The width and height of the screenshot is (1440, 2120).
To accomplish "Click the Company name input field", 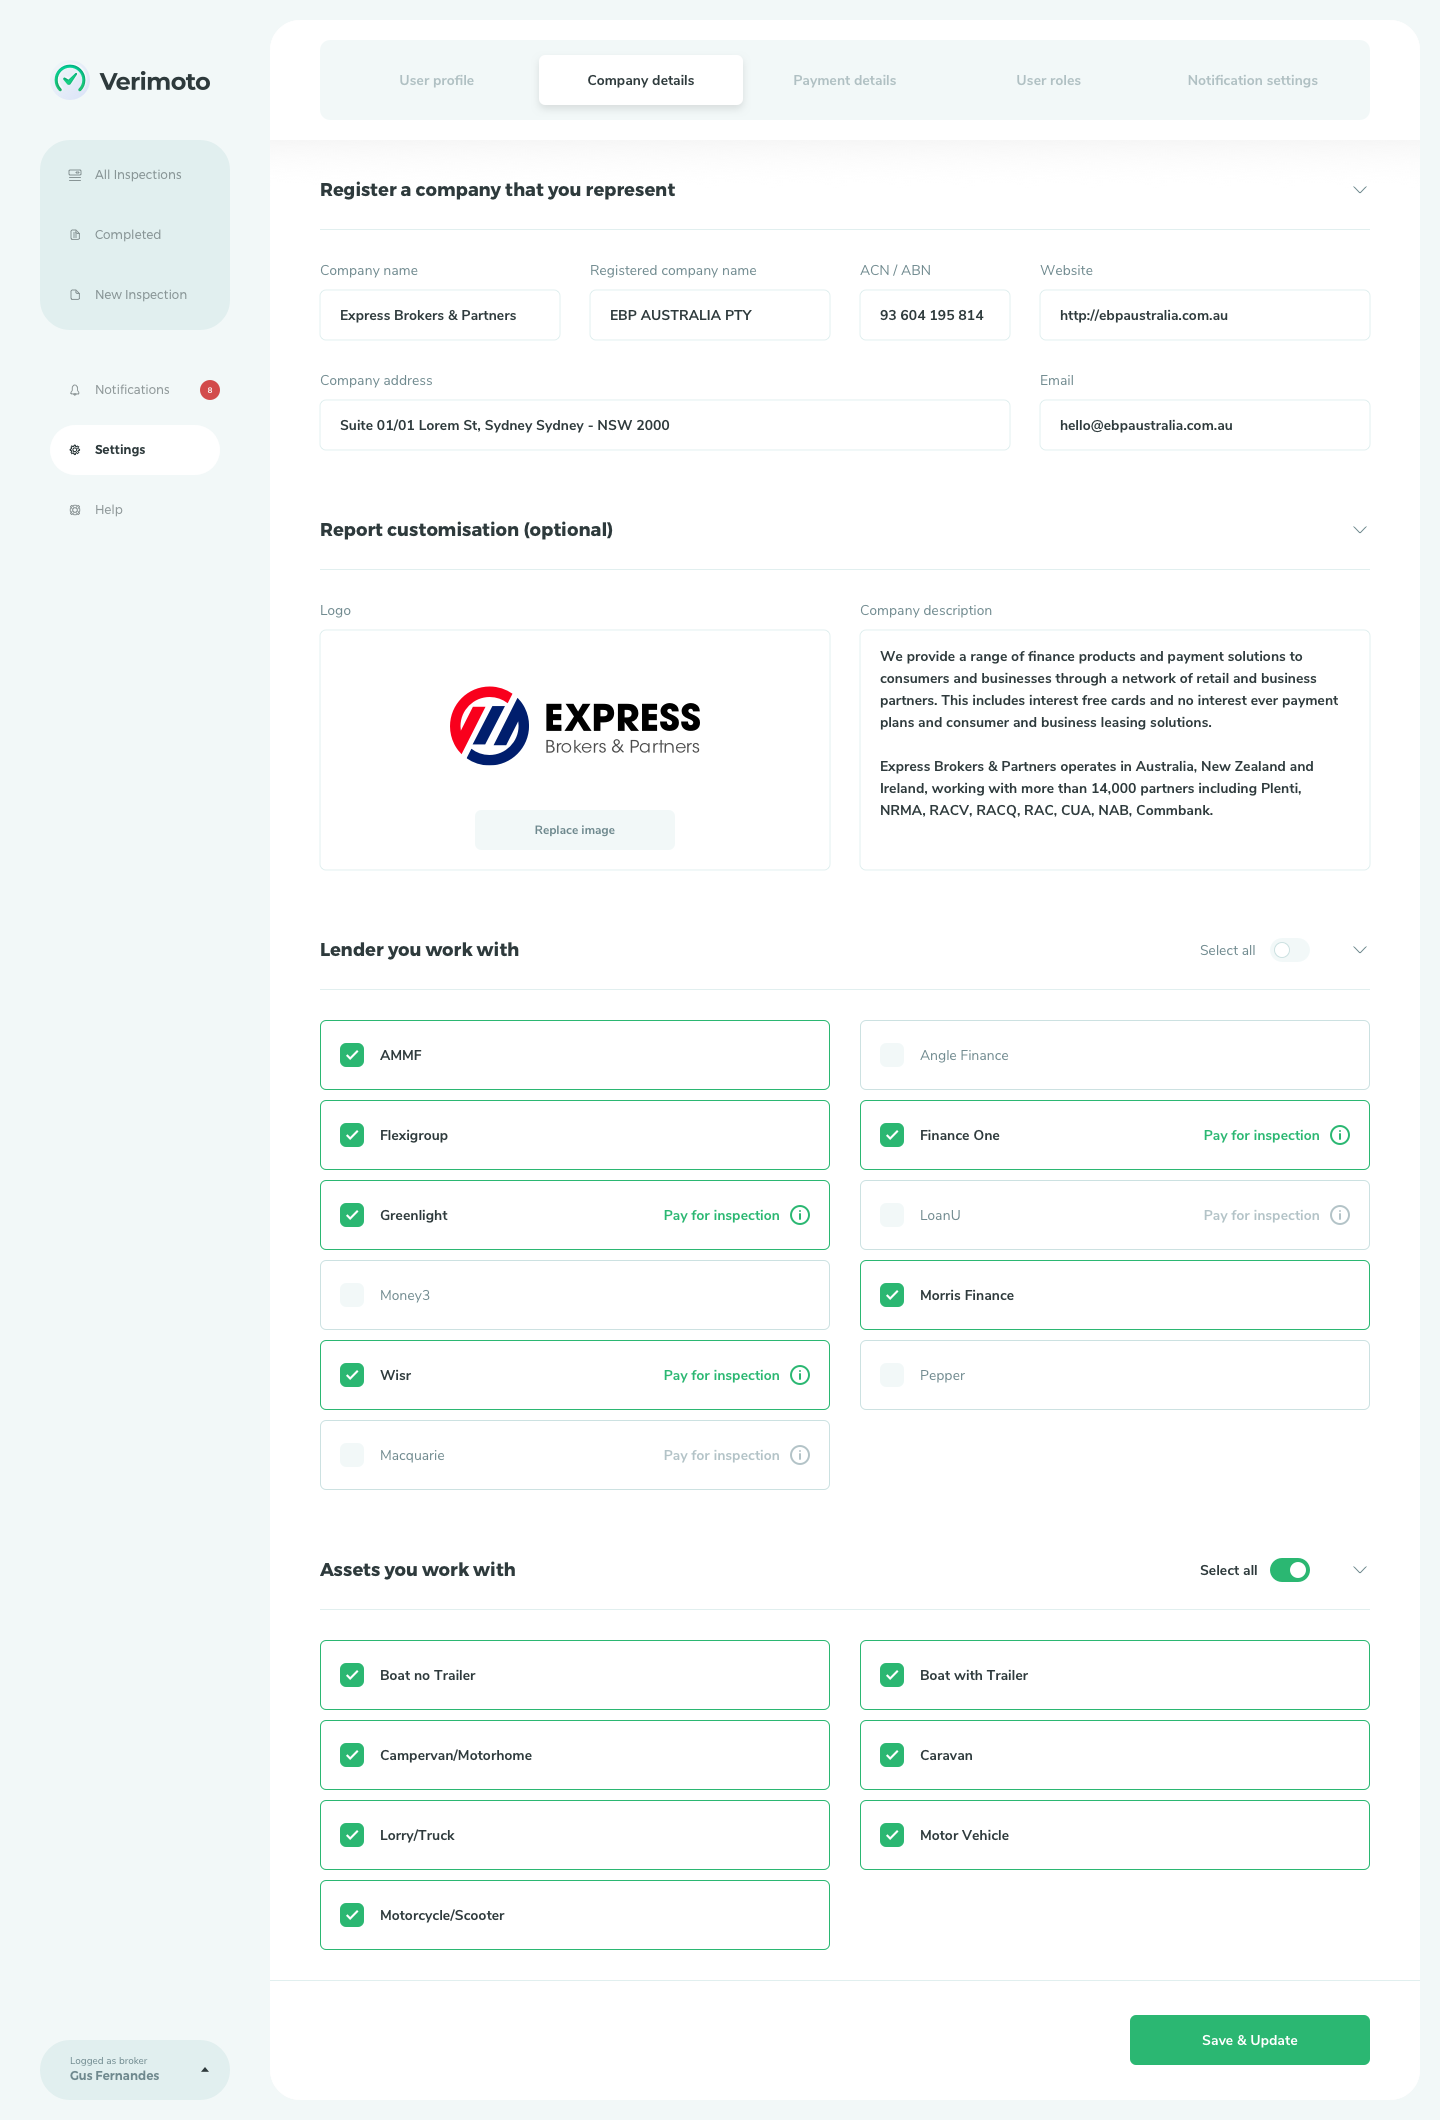I will (x=440, y=315).
